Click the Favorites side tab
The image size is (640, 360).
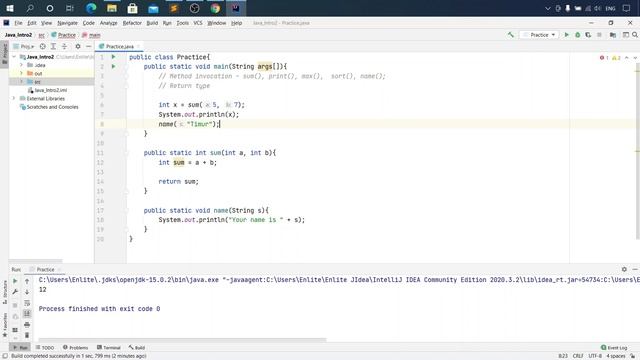pyautogui.click(x=5, y=325)
